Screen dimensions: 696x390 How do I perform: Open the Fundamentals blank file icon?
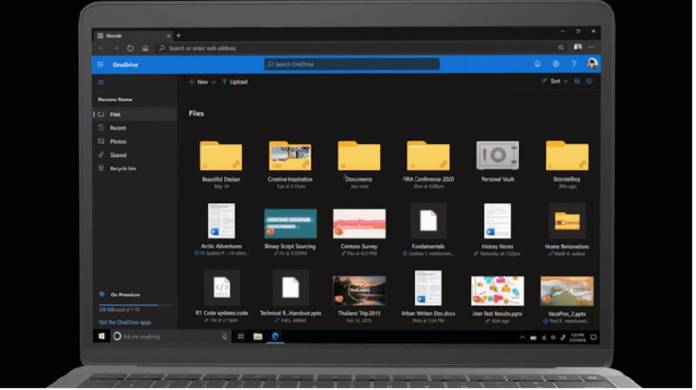[x=428, y=221]
